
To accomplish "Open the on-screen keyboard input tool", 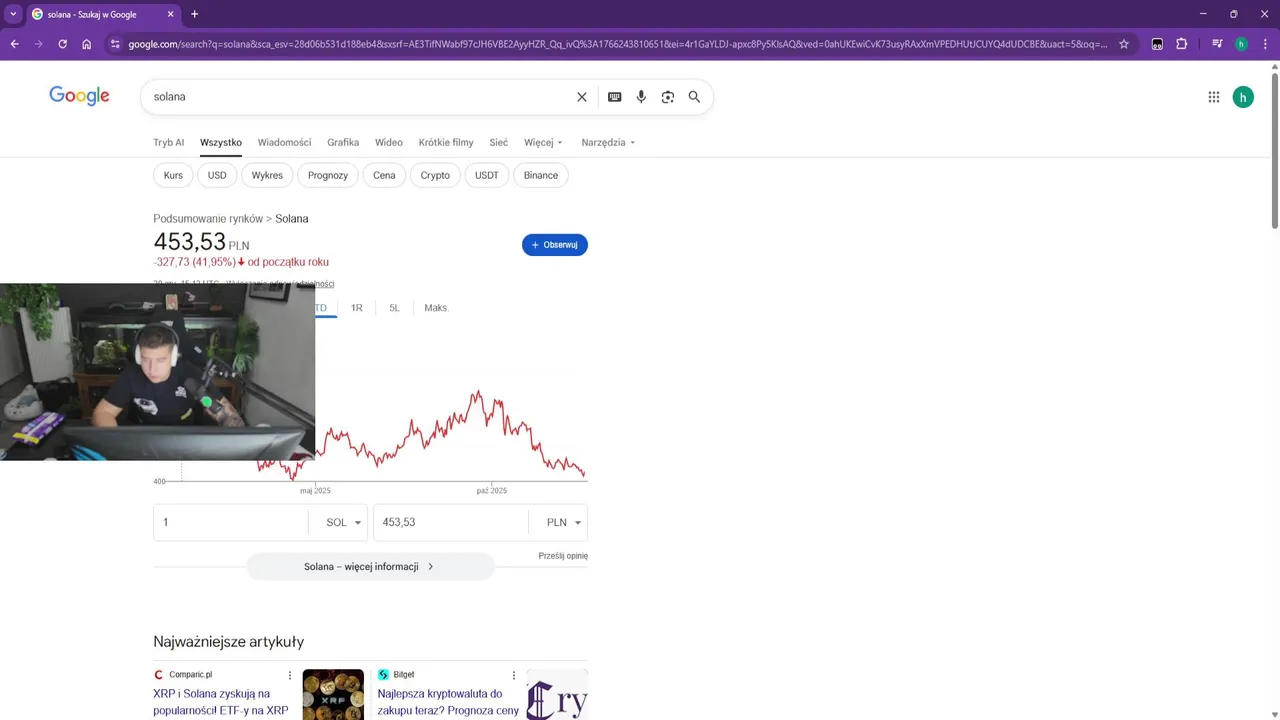I will click(x=614, y=97).
